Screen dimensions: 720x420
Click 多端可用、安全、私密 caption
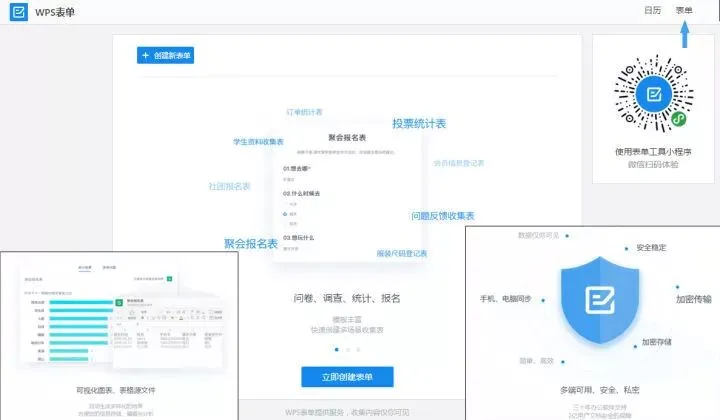click(600, 390)
